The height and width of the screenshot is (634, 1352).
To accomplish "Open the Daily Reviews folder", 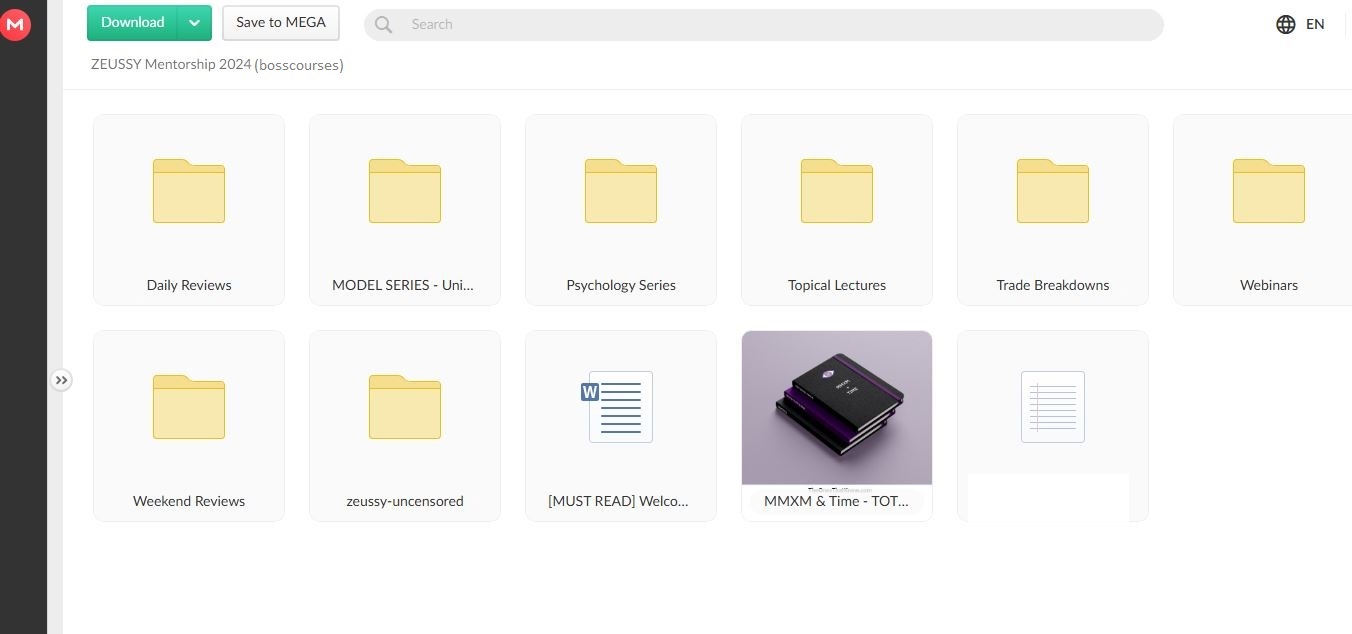I will coord(189,209).
